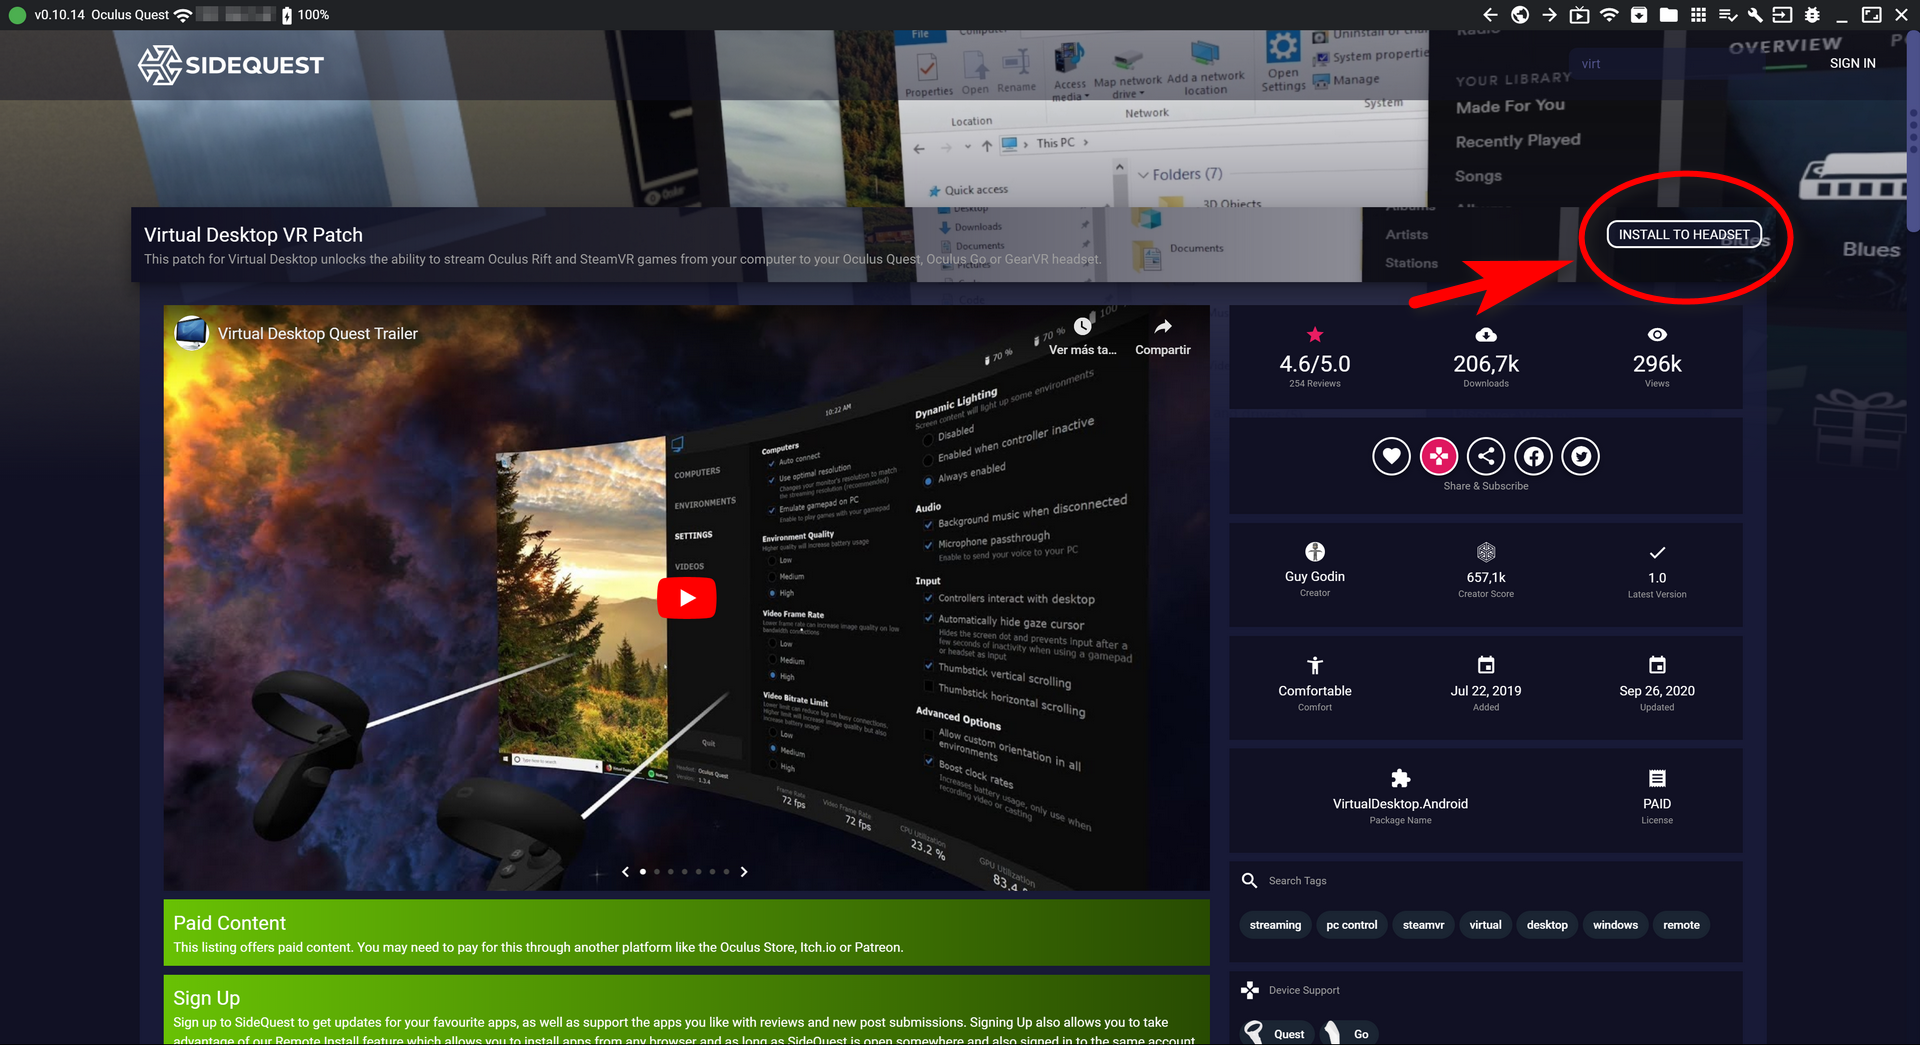The image size is (1920, 1045).
Task: Click the heart favorite button
Action: 1391,457
